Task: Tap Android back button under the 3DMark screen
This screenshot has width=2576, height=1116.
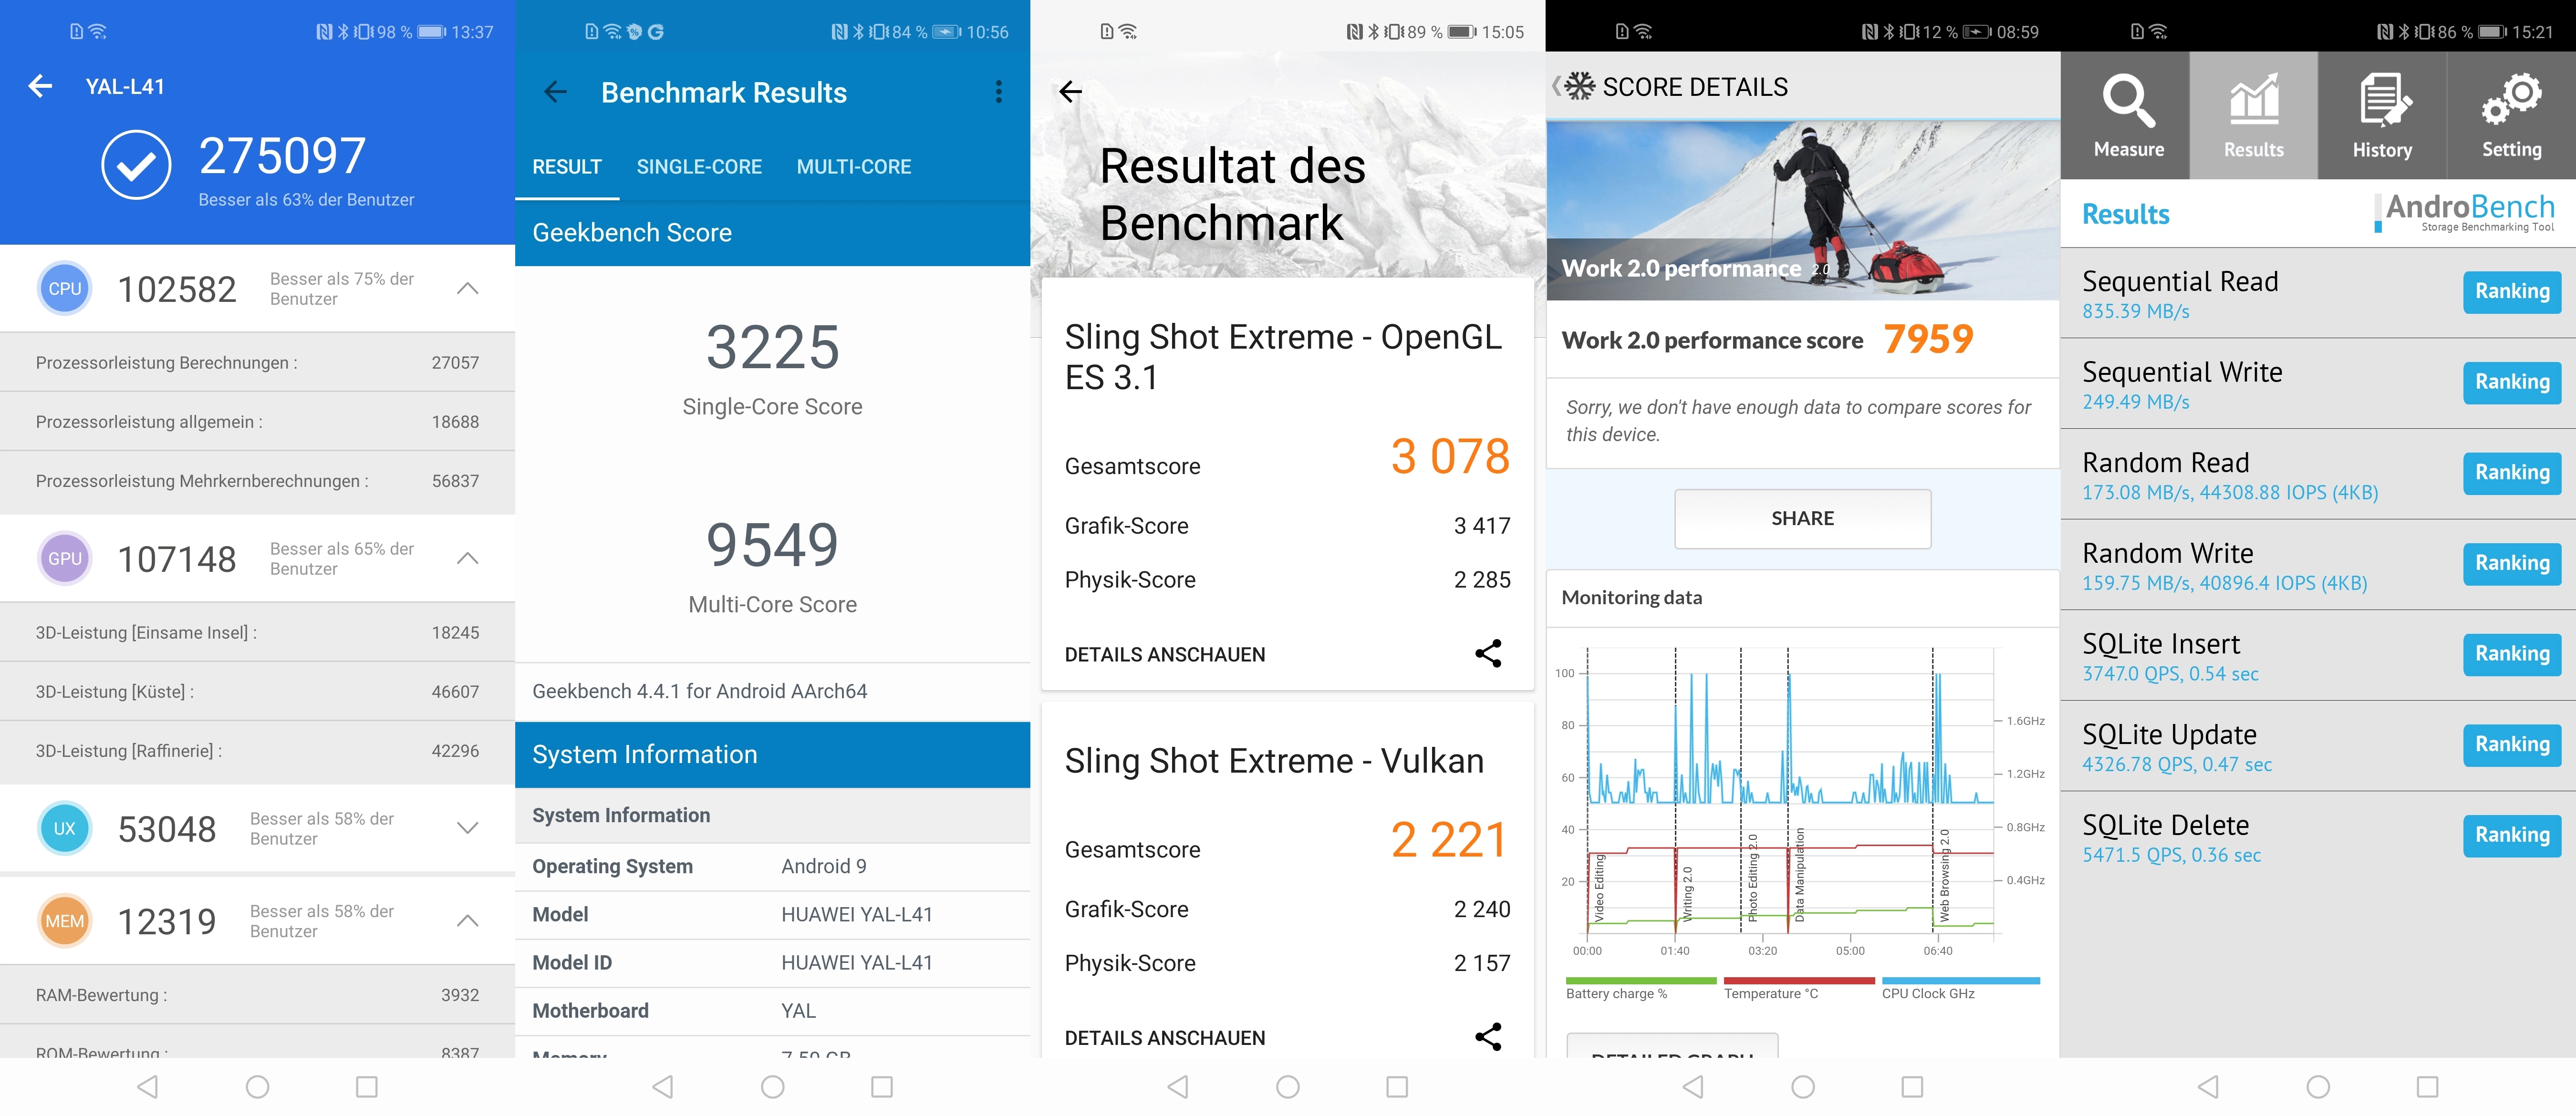Action: 1178,1087
